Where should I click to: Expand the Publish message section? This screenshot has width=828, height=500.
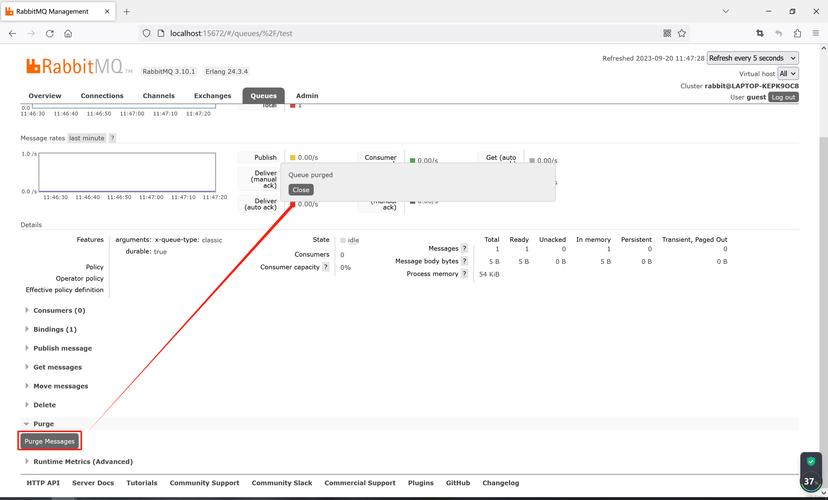[x=62, y=348]
